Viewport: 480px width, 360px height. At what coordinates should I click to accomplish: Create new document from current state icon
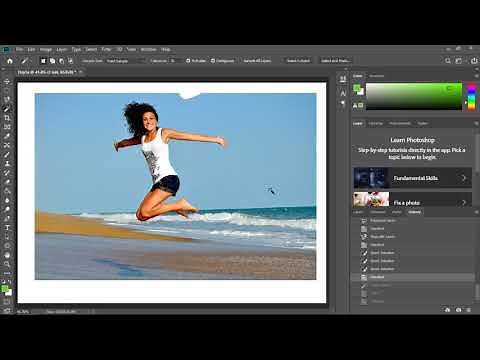[447, 310]
